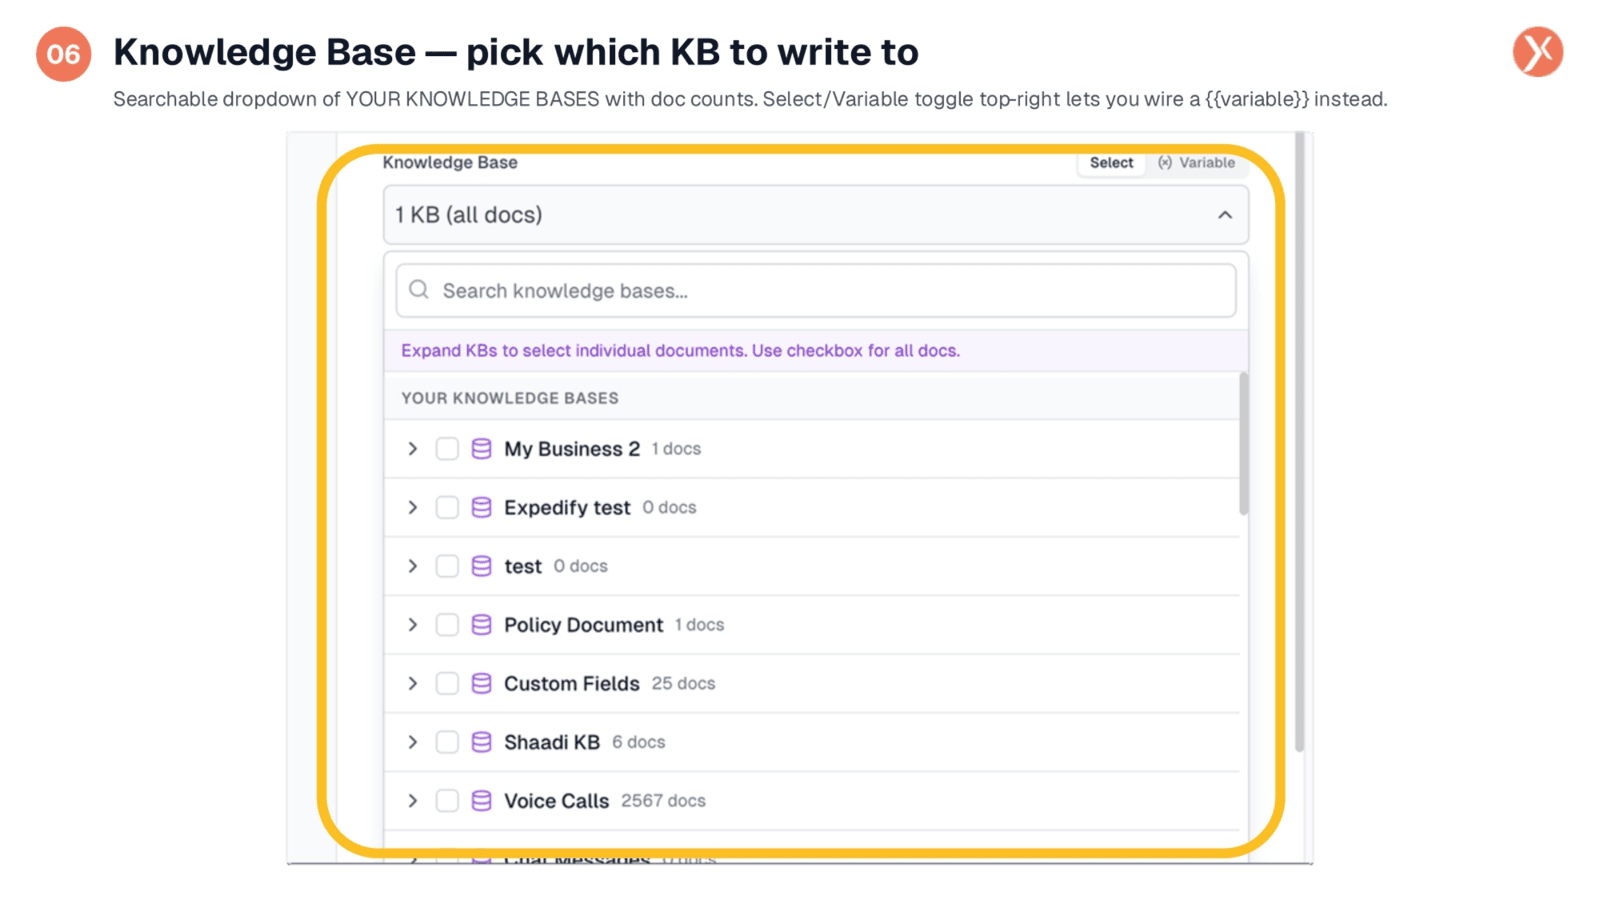Screen dimensions: 1600x900
Task: Check the Expedify test checkbox
Action: tap(447, 508)
